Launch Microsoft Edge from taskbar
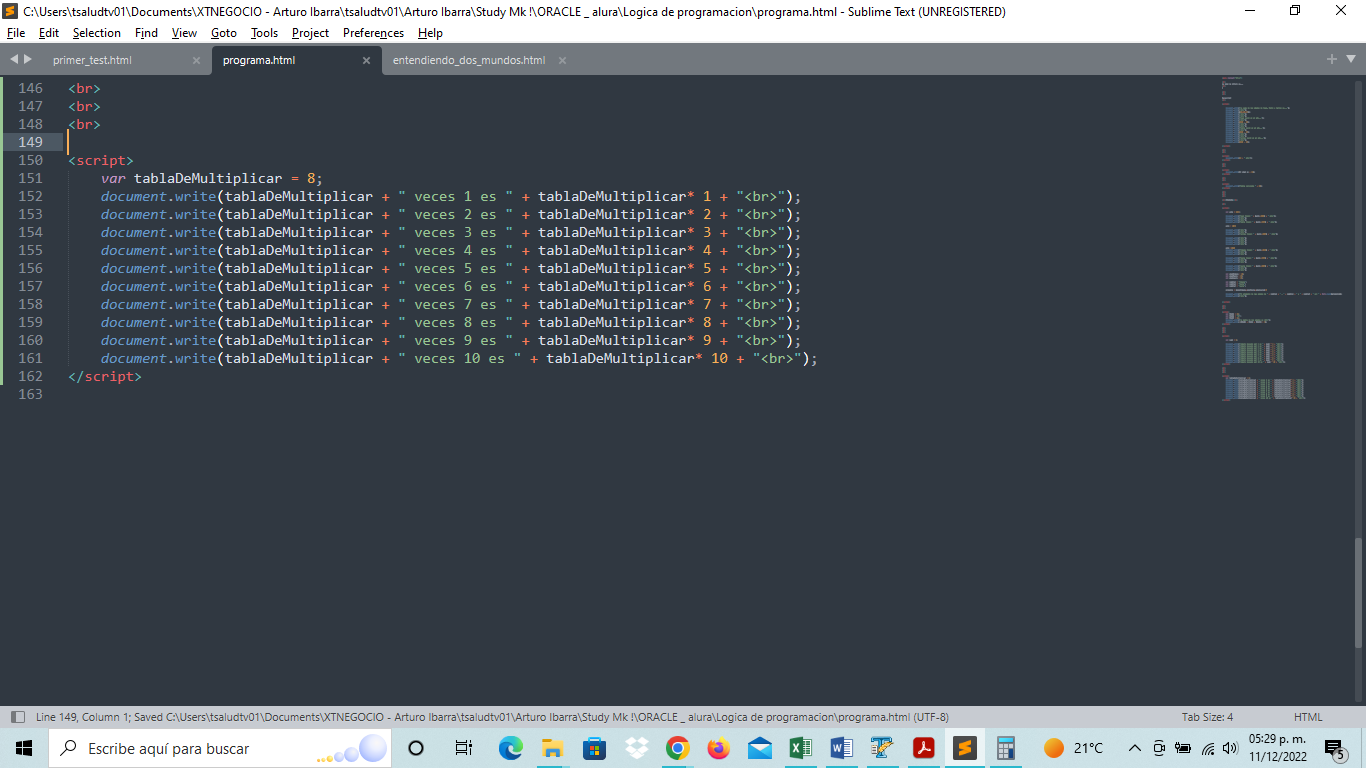The height and width of the screenshot is (768, 1366). (x=511, y=748)
